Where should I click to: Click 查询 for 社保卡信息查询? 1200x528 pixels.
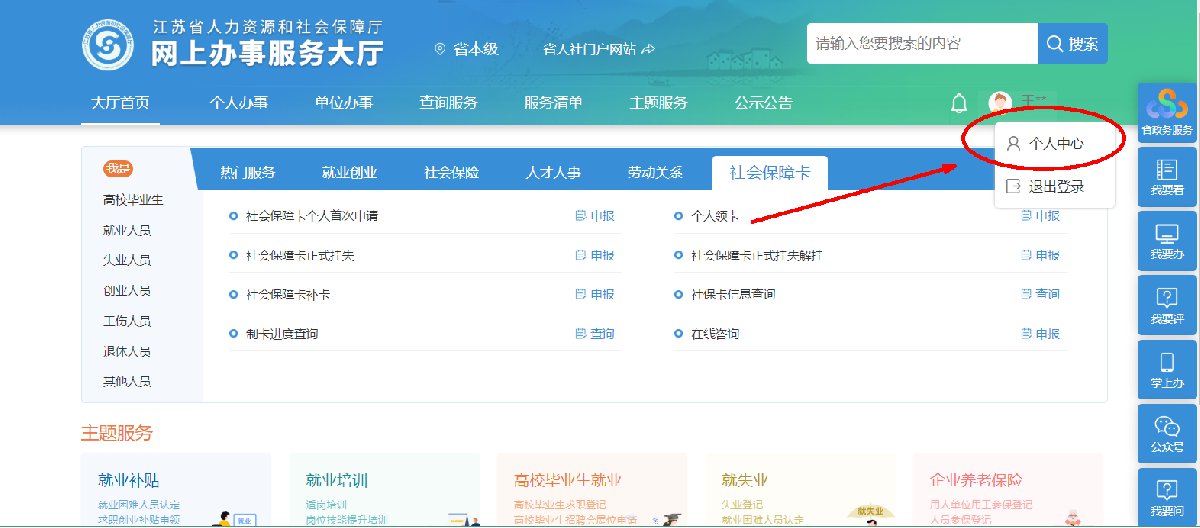pos(1040,294)
